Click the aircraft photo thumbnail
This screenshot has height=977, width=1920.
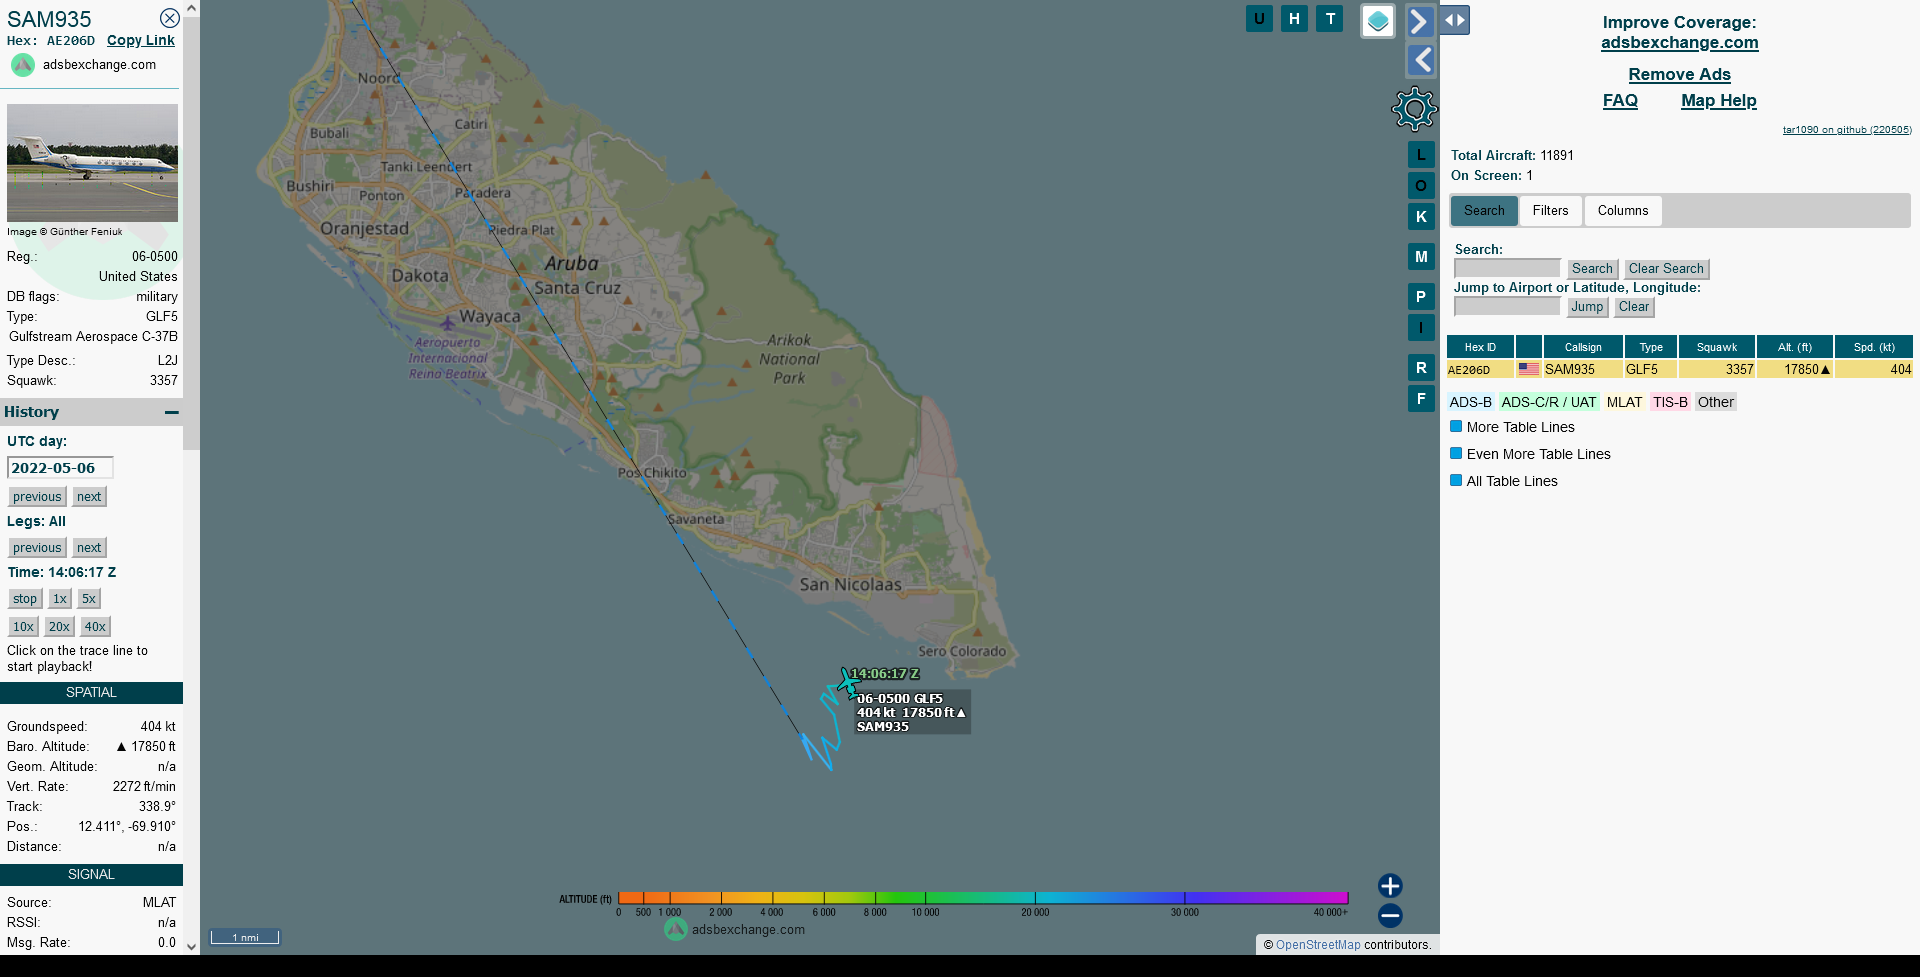(92, 163)
